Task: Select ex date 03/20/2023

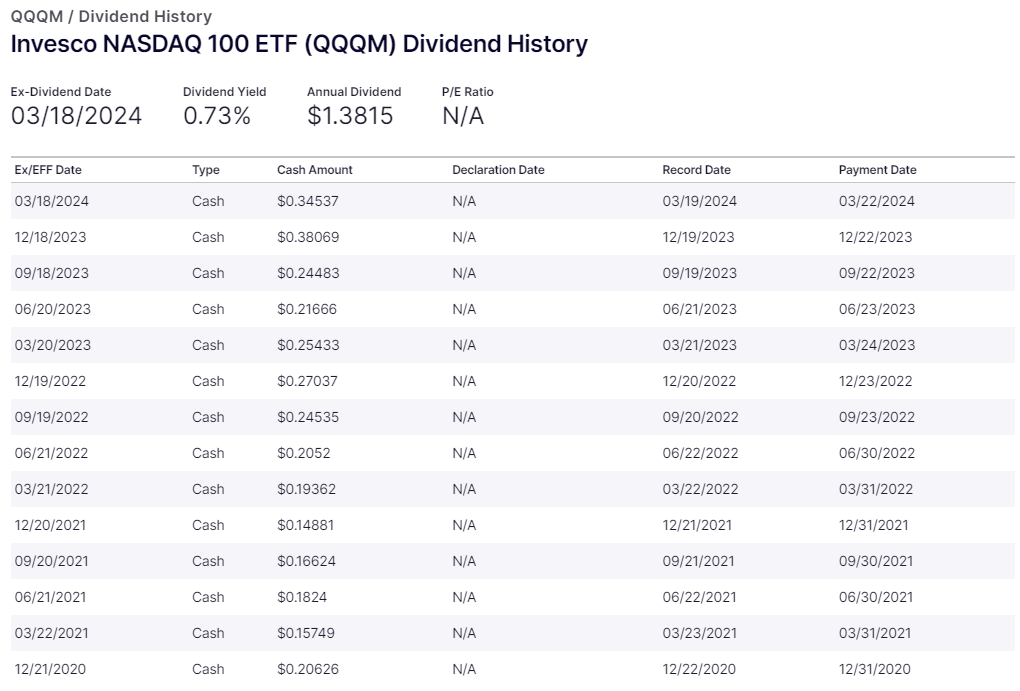Action: point(53,345)
